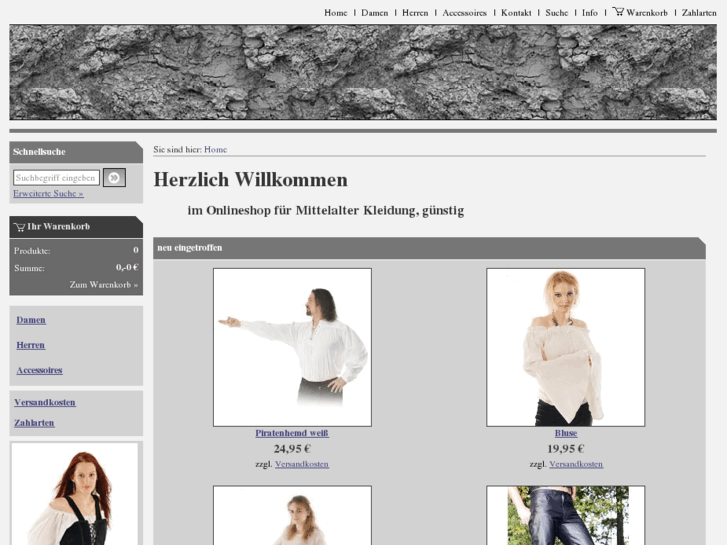The width and height of the screenshot is (727, 545).
Task: Click the cart icon beside Ihr Warenkorb
Action: pyautogui.click(x=19, y=227)
